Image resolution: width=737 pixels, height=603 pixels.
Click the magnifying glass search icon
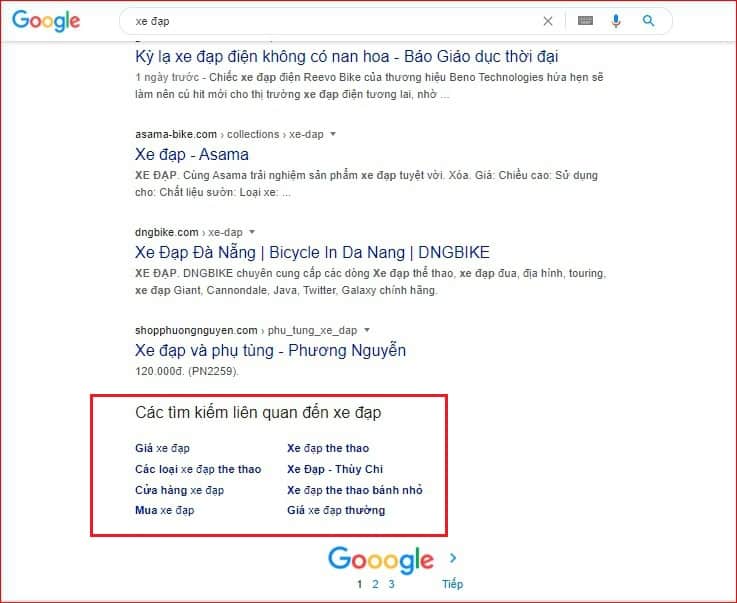click(x=648, y=21)
